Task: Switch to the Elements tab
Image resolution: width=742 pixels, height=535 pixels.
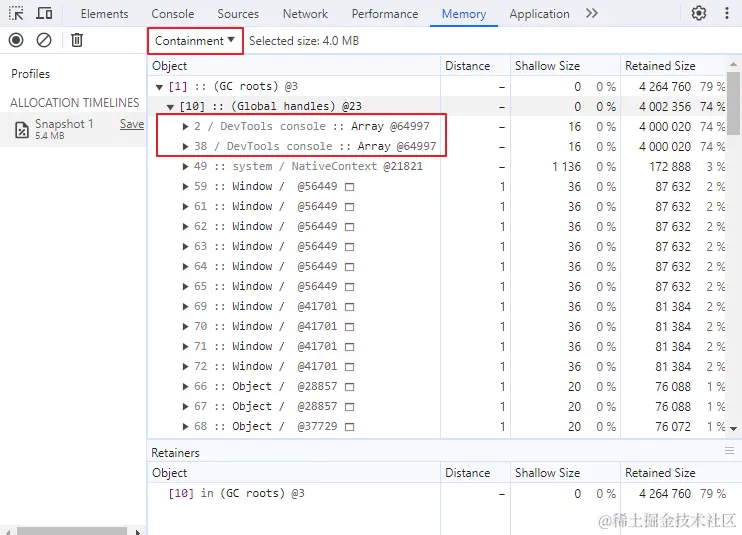Action: pos(104,14)
